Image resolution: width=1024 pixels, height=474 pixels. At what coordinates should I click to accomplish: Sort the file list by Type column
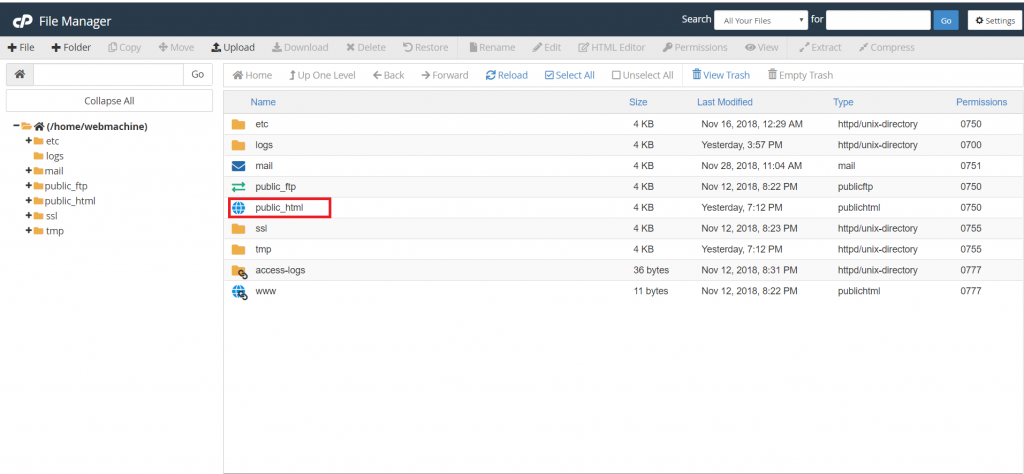pyautogui.click(x=843, y=102)
